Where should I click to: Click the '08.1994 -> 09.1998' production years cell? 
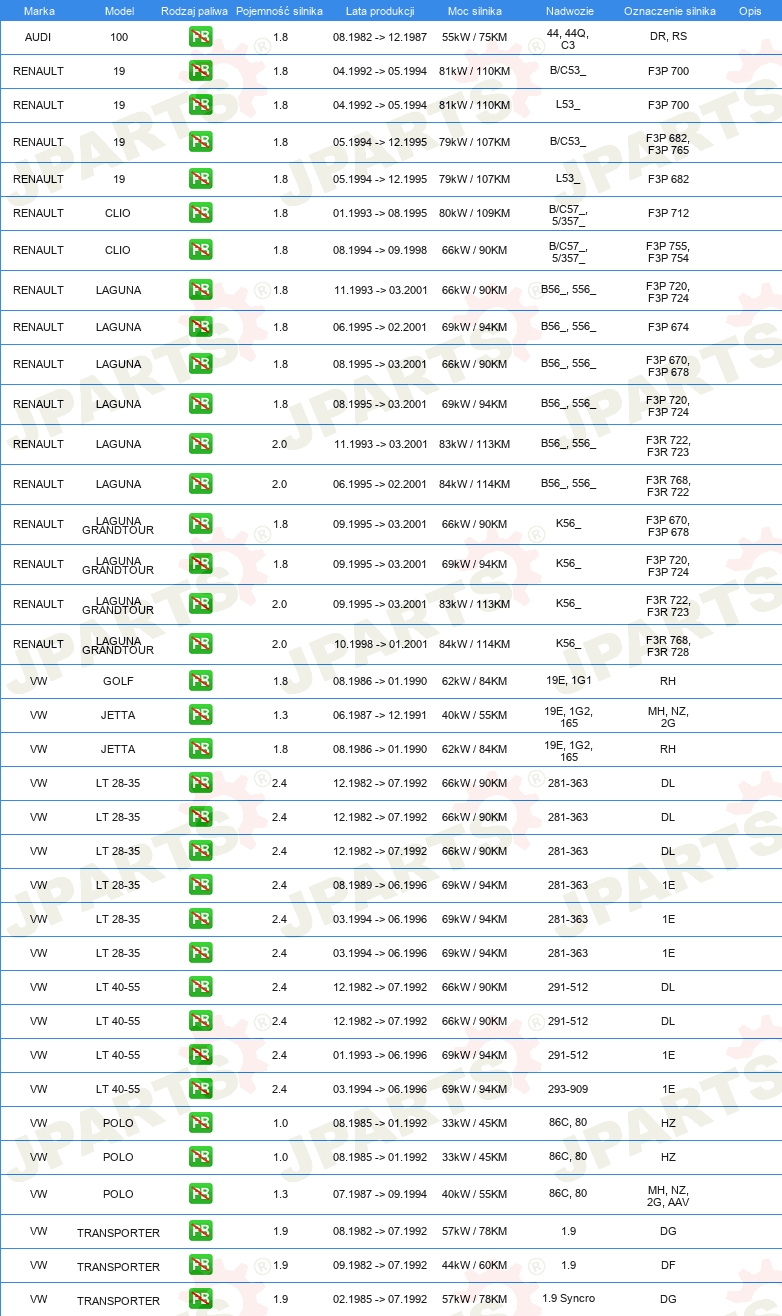click(380, 250)
